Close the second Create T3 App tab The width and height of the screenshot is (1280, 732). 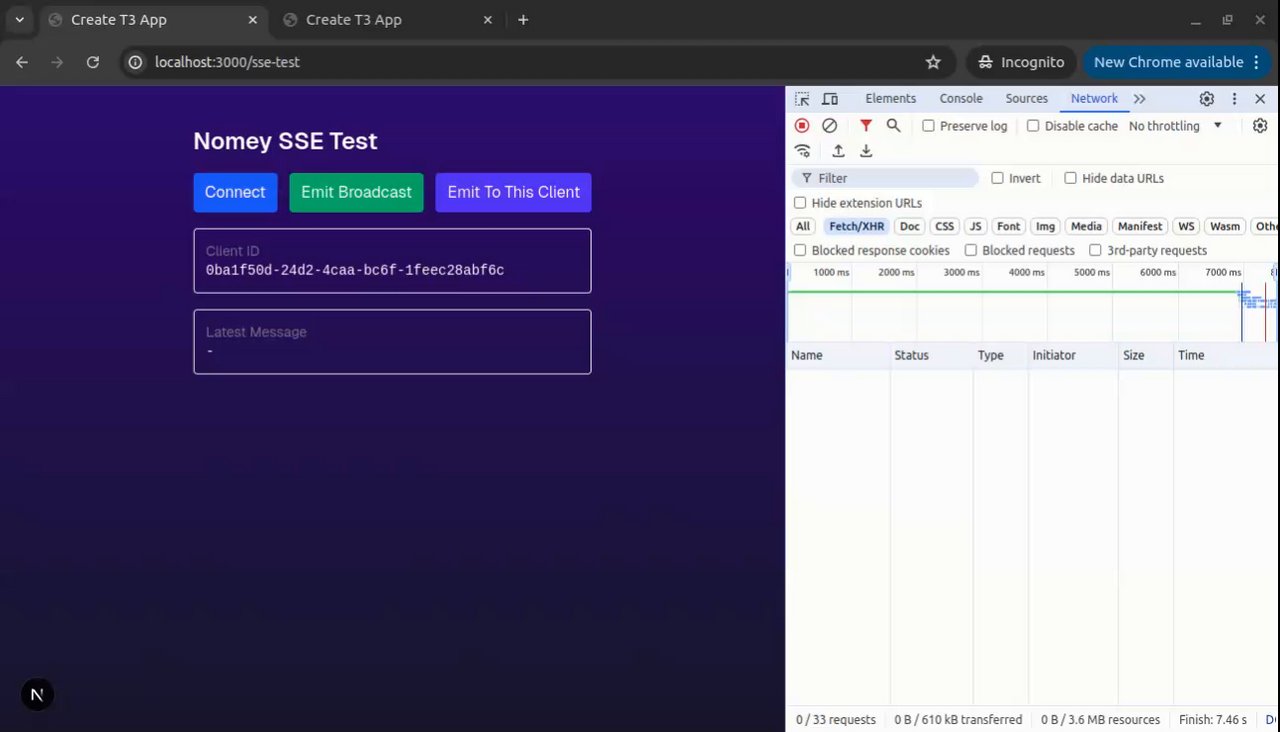[488, 20]
